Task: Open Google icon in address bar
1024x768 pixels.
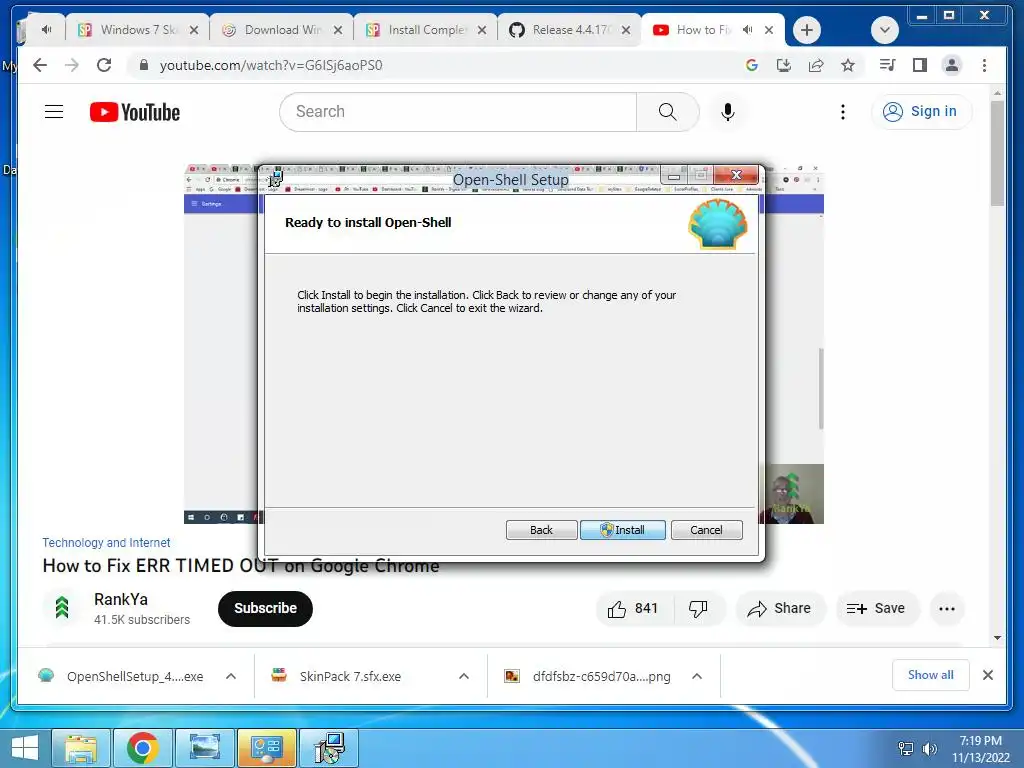Action: (x=752, y=65)
